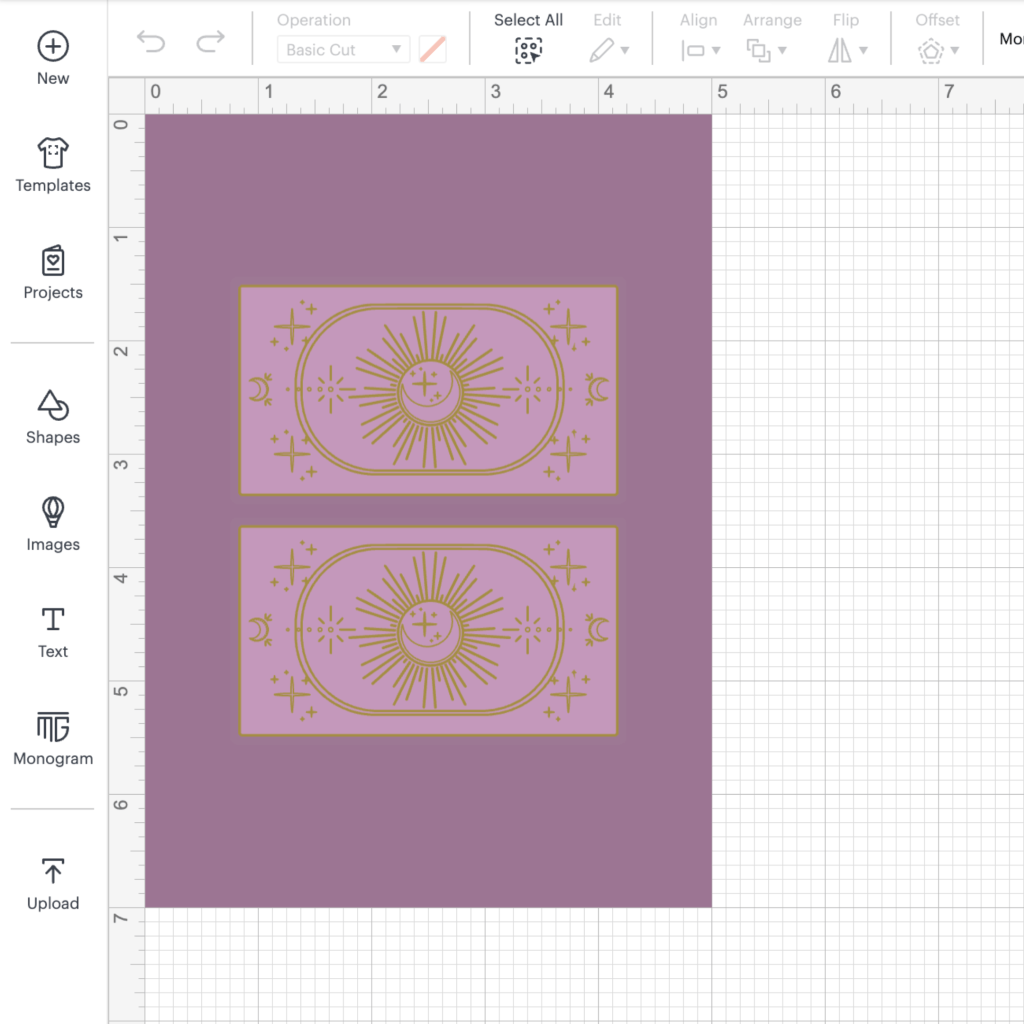Open the Flip options
This screenshot has height=1024, width=1024.
(846, 50)
